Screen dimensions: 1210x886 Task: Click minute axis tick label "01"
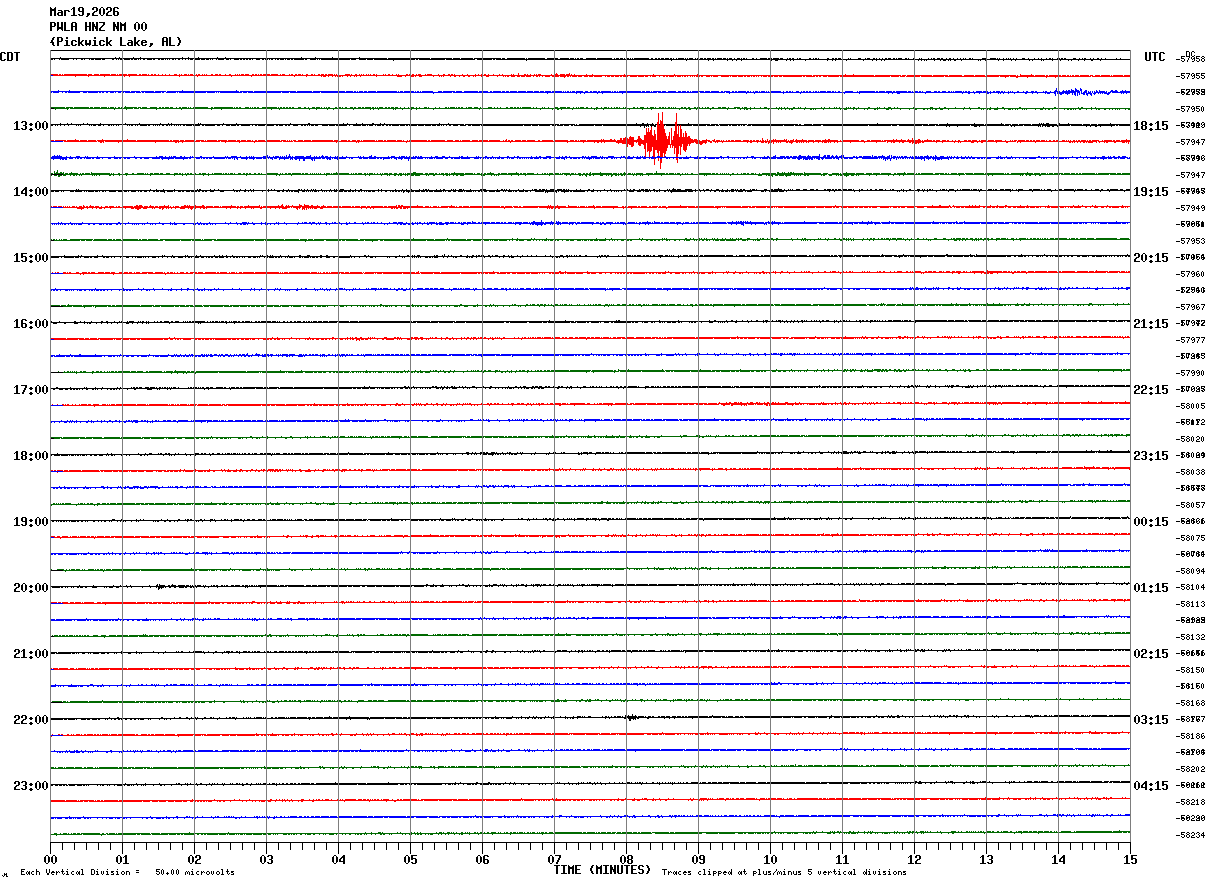coord(122,859)
